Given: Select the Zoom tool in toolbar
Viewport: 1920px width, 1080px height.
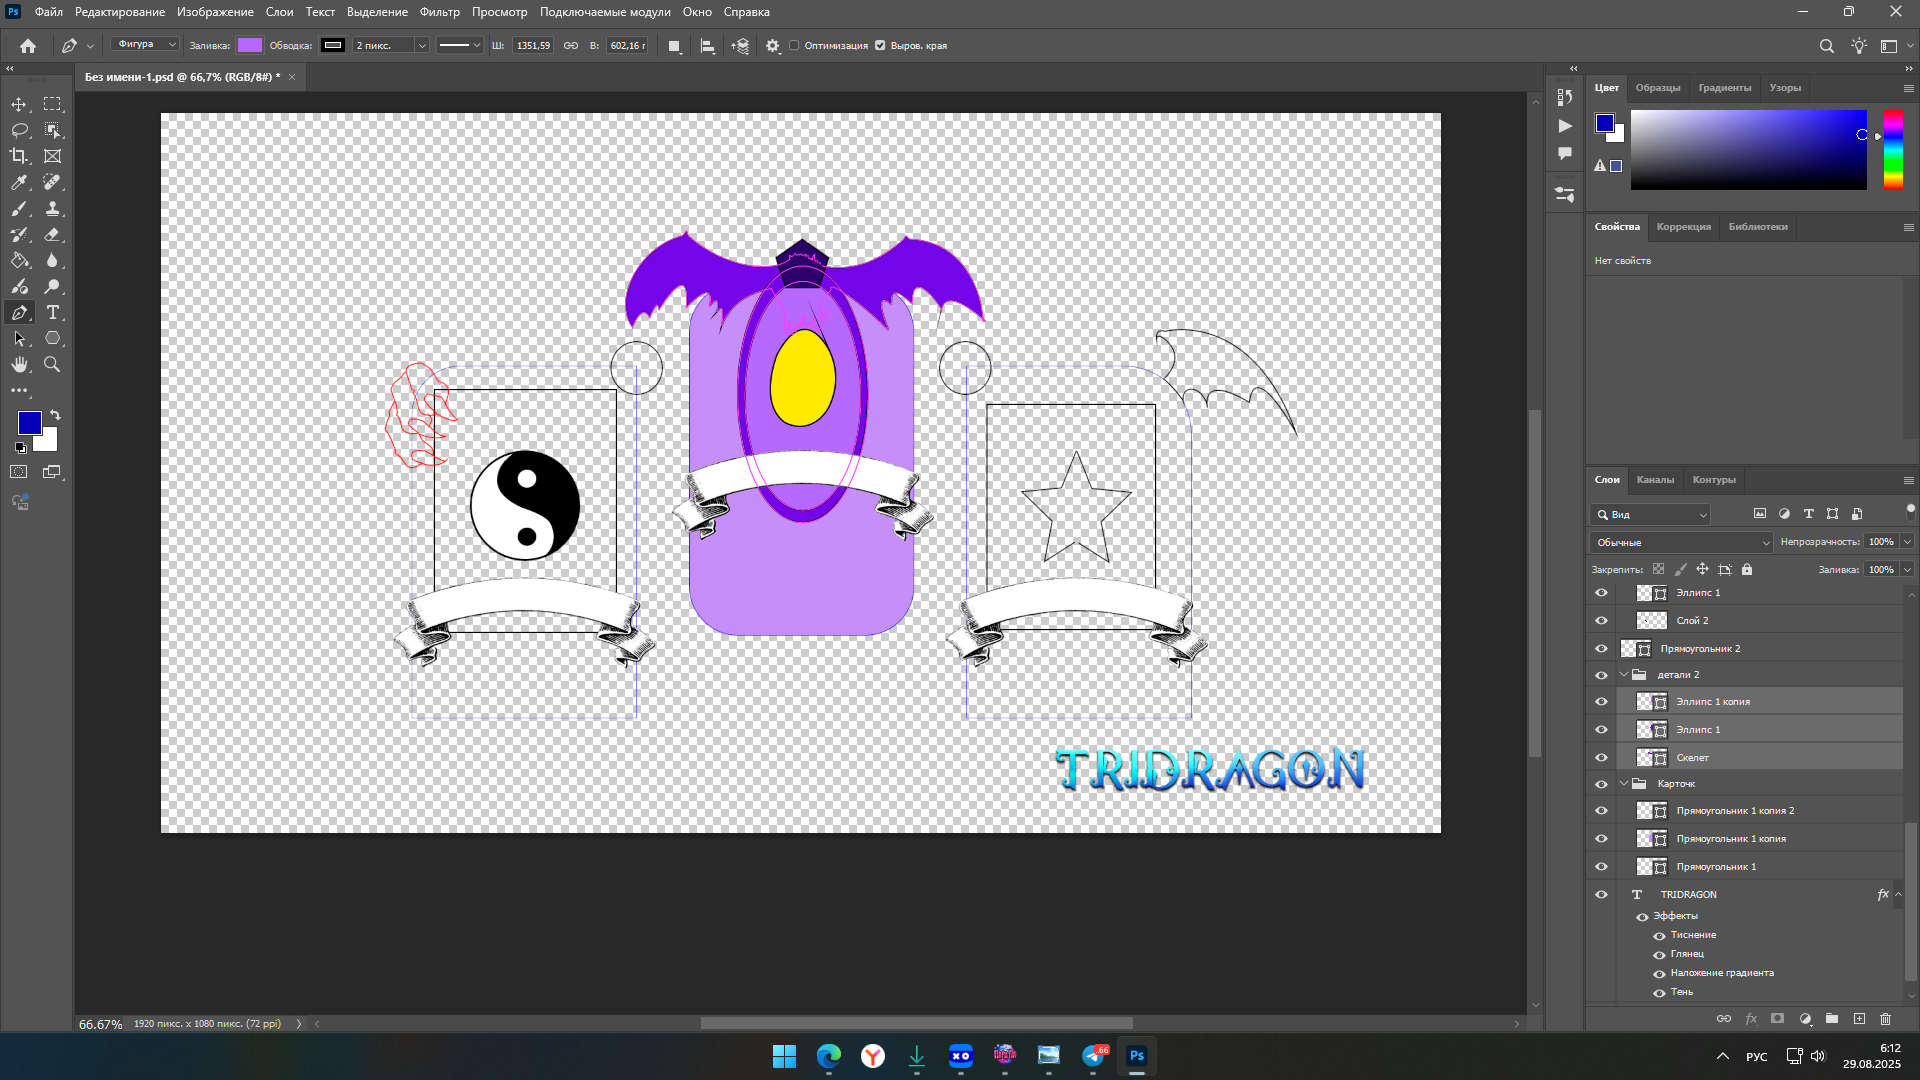Looking at the screenshot, I should (52, 365).
